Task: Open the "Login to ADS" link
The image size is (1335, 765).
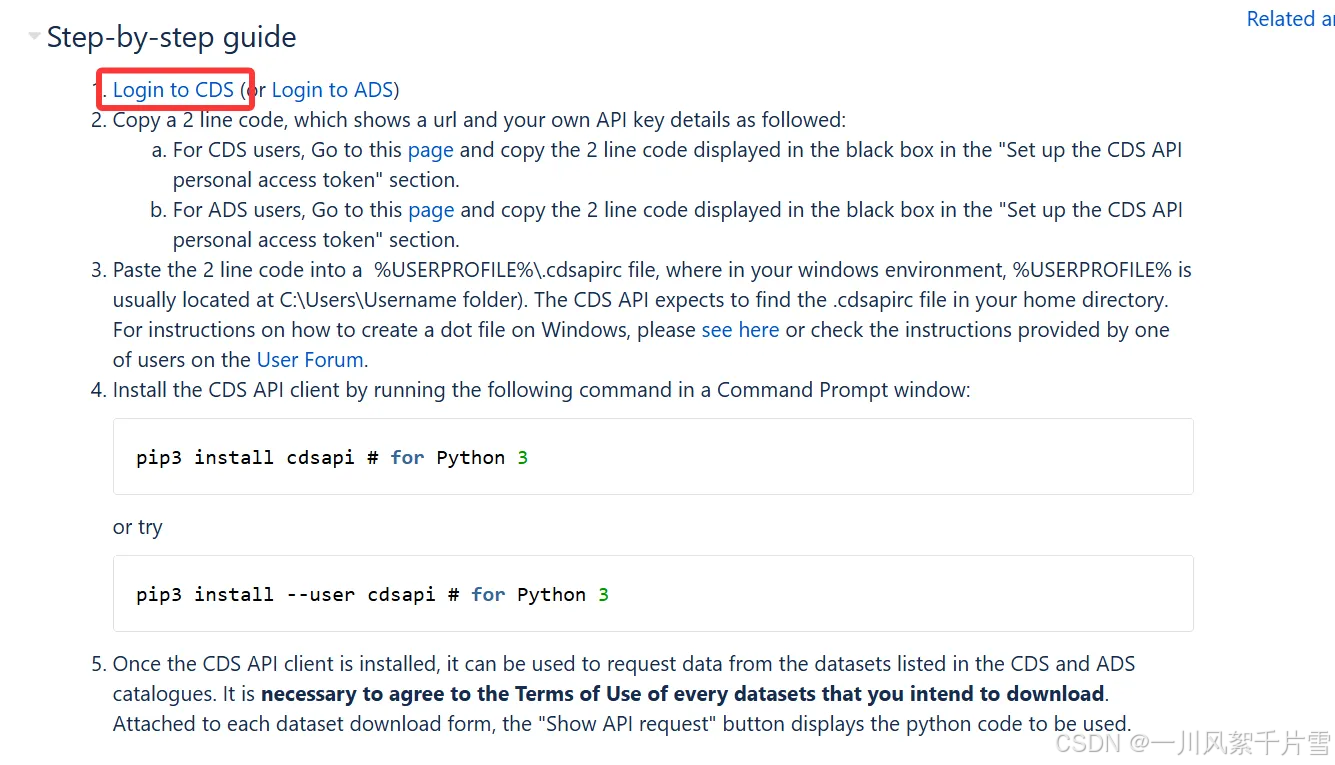Action: [x=334, y=89]
